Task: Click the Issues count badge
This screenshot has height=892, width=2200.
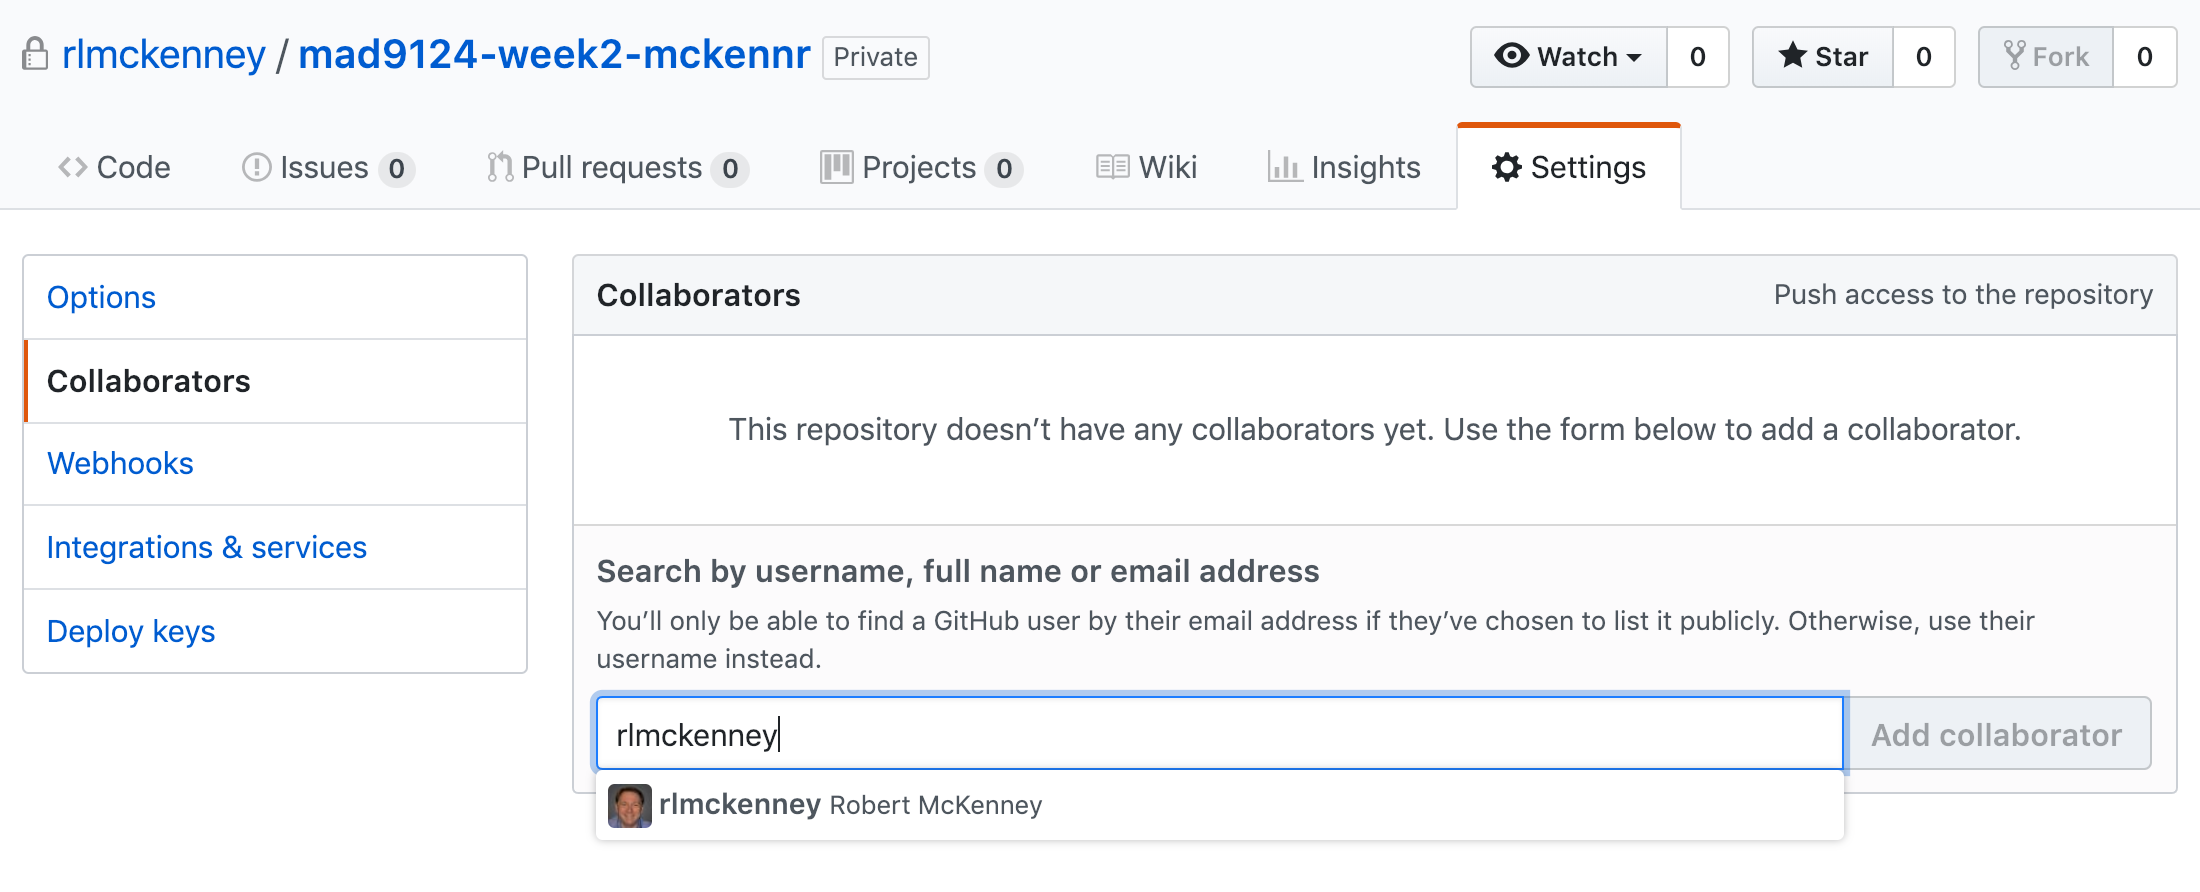Action: pyautogui.click(x=397, y=169)
